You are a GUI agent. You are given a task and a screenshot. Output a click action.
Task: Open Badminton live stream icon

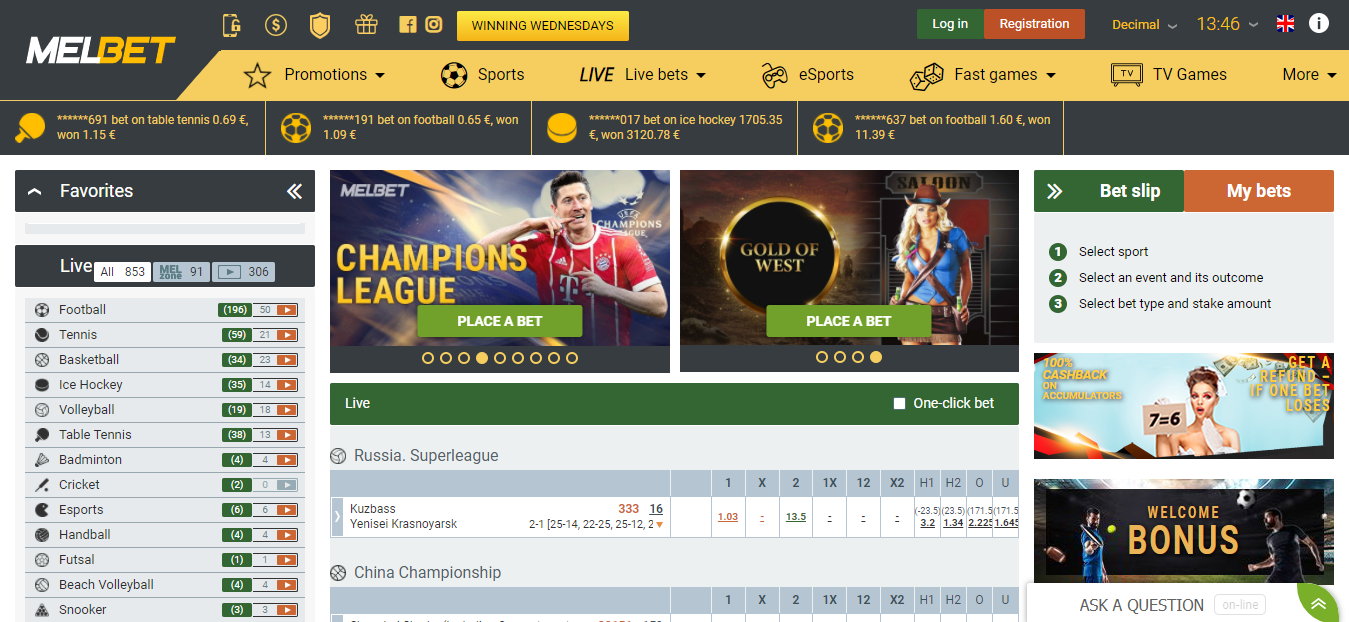(x=288, y=460)
